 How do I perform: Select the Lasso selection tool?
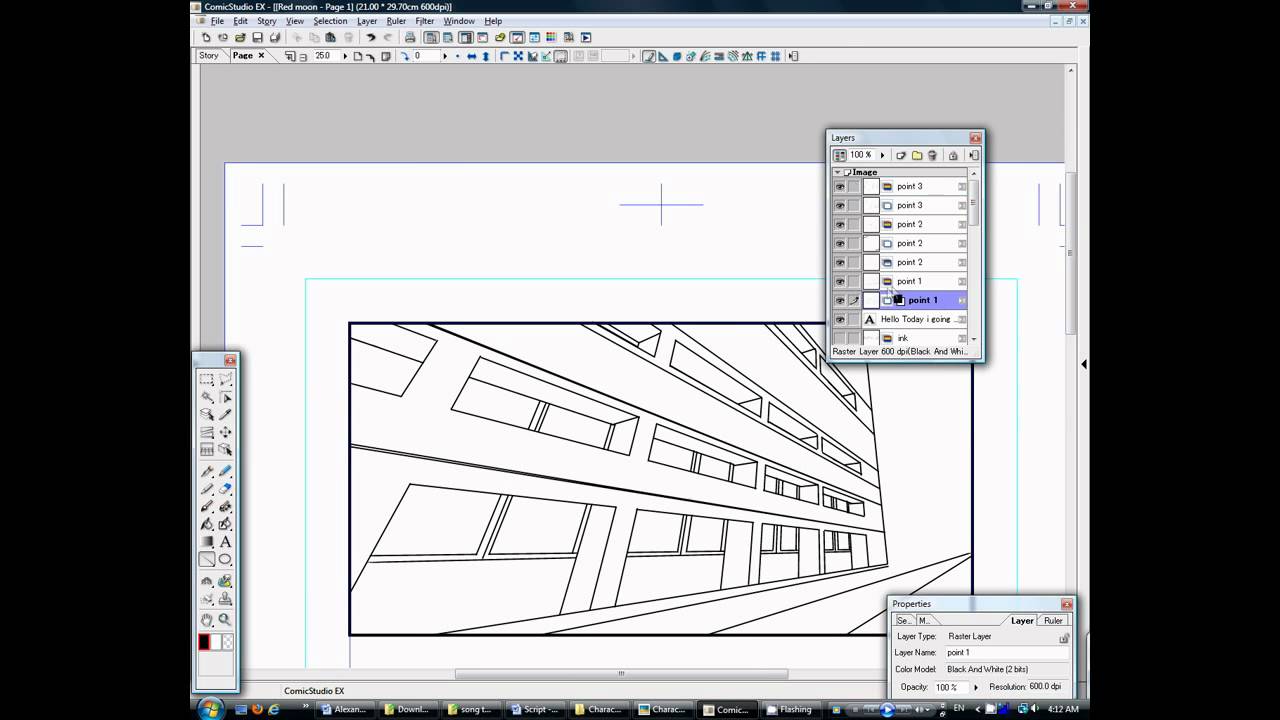(x=225, y=379)
